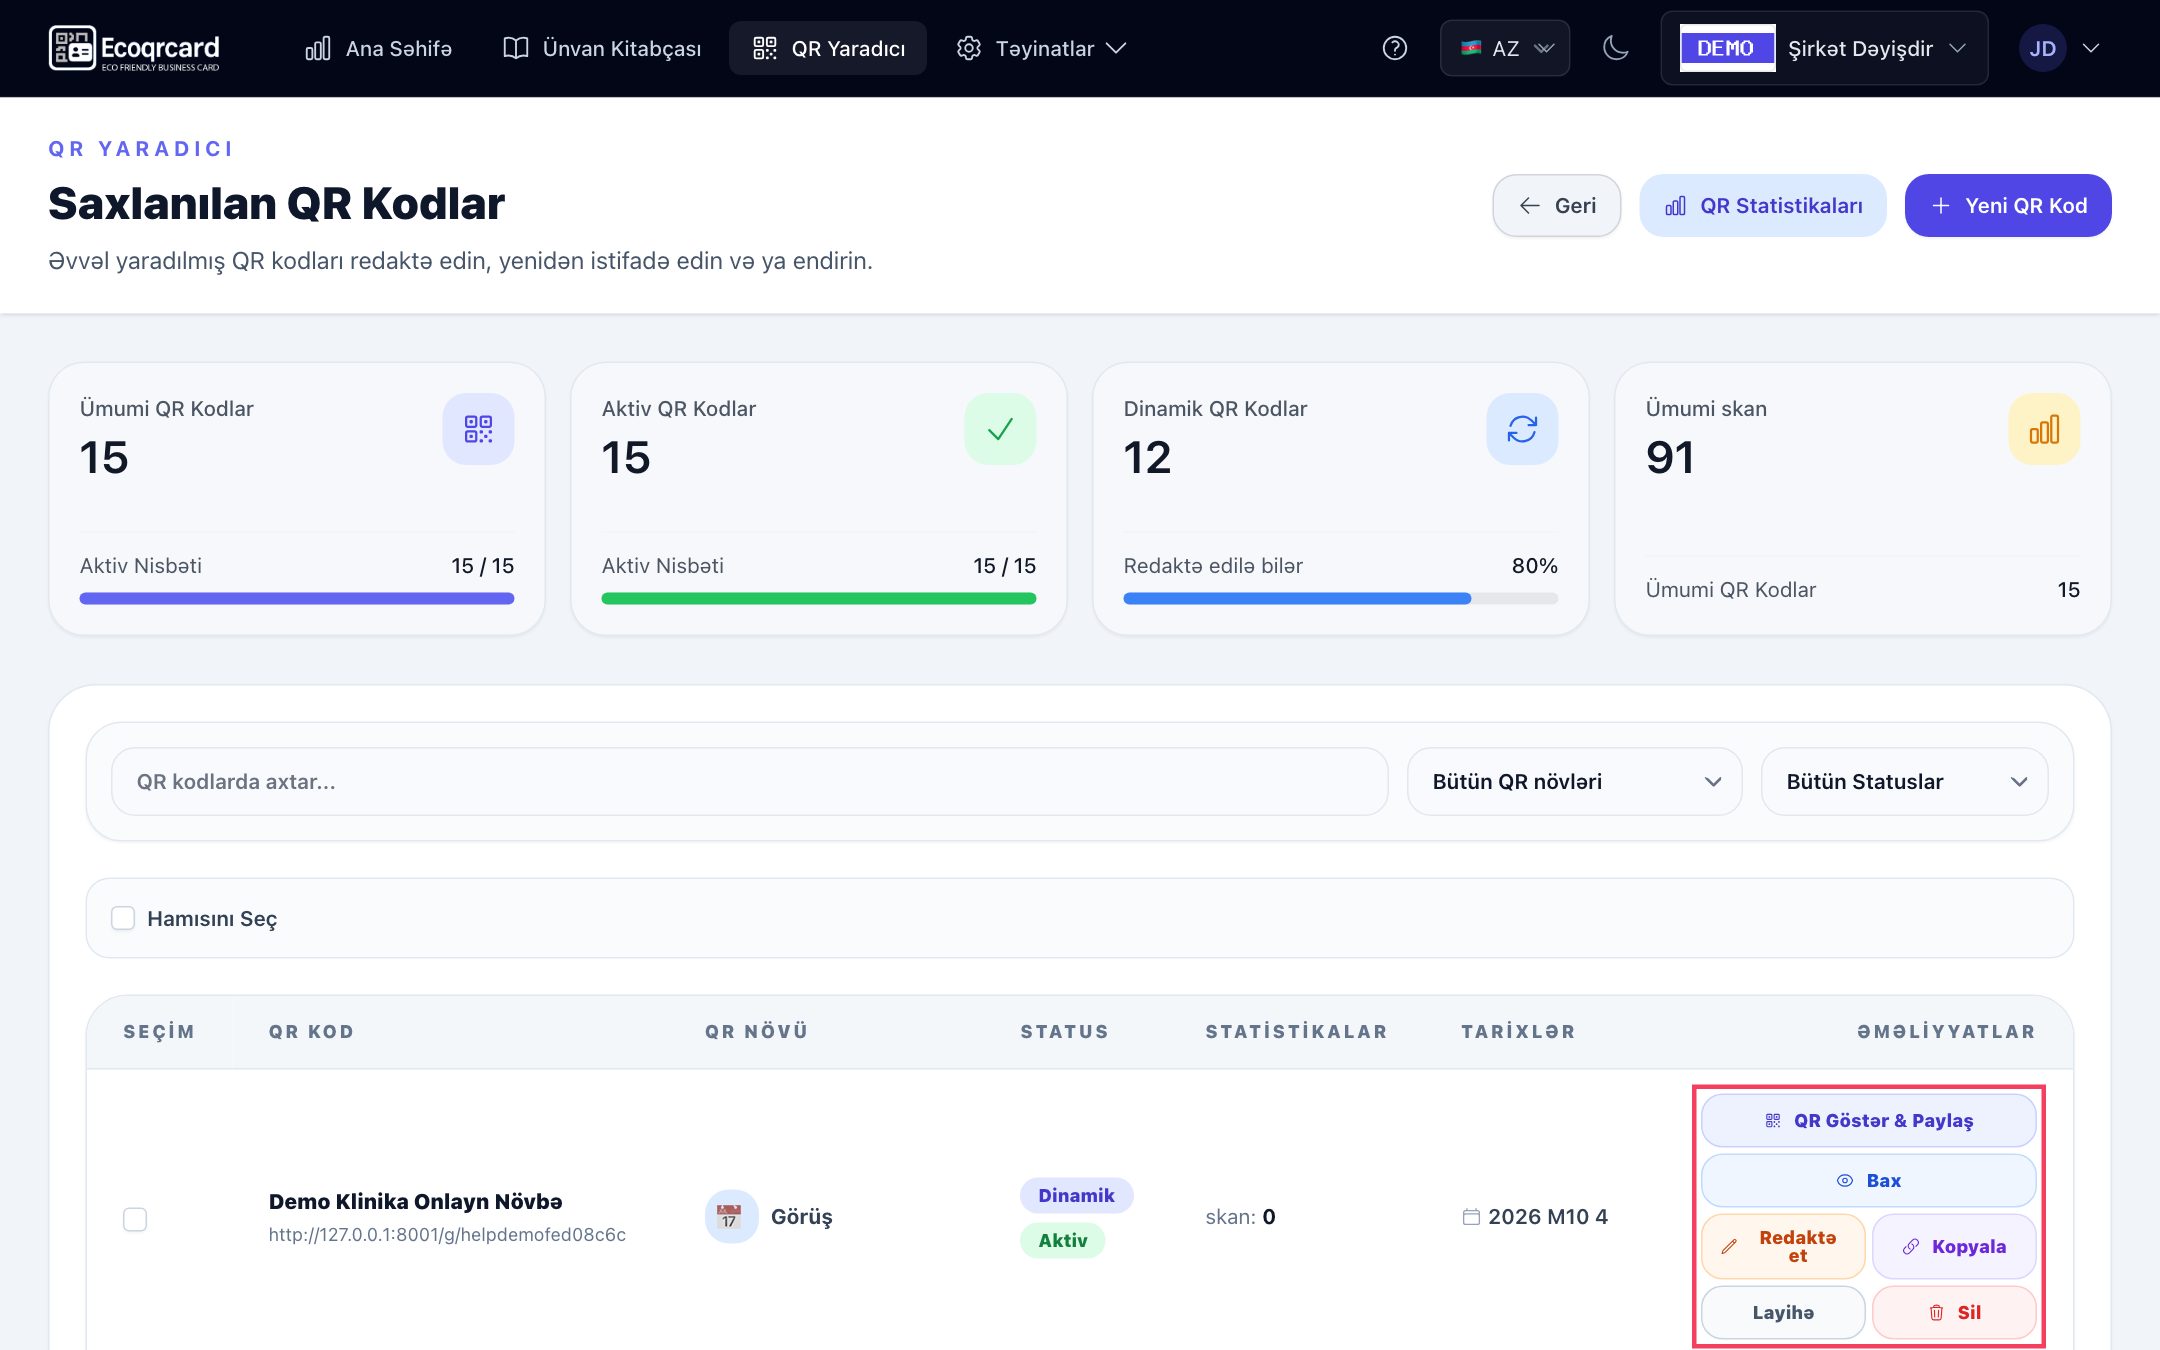Go to Ana Səhifə in navigation
The width and height of the screenshot is (2160, 1350).
pyautogui.click(x=378, y=48)
